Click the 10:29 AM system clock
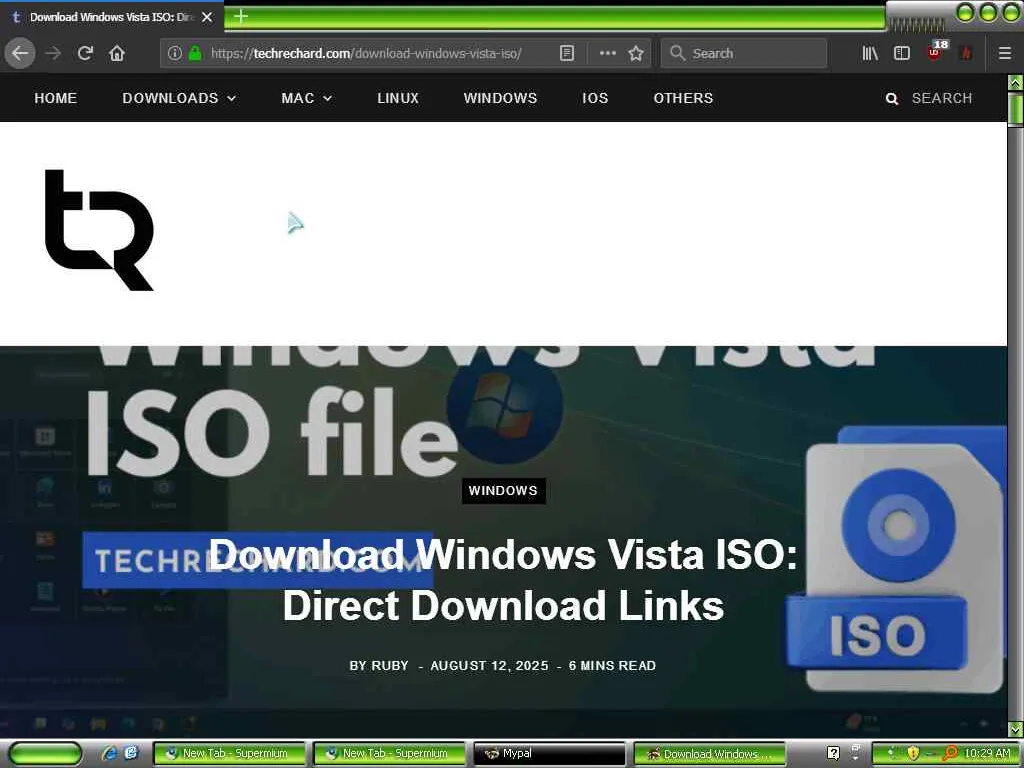1024x768 pixels. [987, 754]
